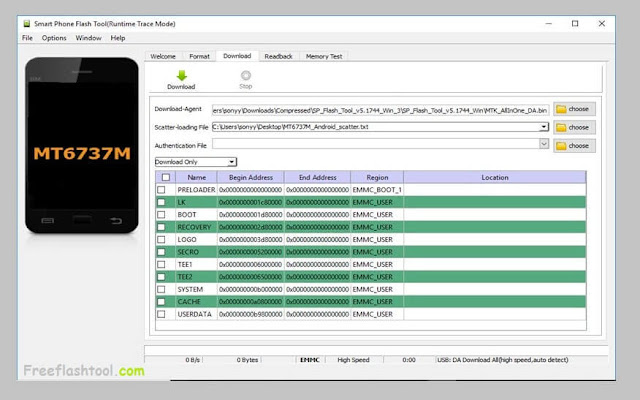
Task: Open the Download Only mode dropdown
Action: pos(196,162)
